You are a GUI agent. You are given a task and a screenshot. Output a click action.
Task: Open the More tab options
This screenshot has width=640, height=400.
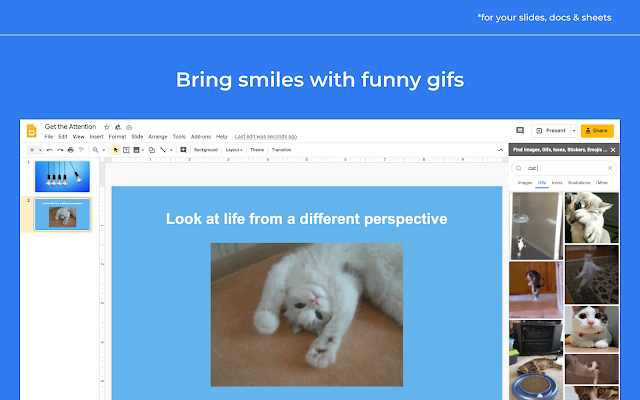click(602, 183)
